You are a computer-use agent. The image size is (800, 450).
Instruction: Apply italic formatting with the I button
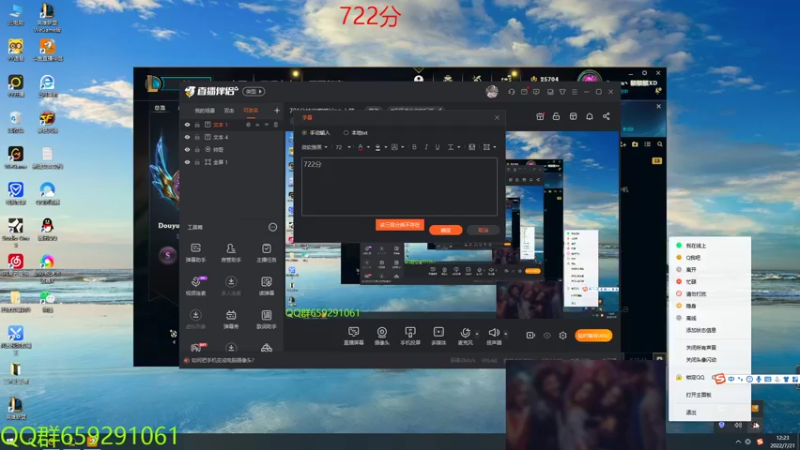(426, 147)
